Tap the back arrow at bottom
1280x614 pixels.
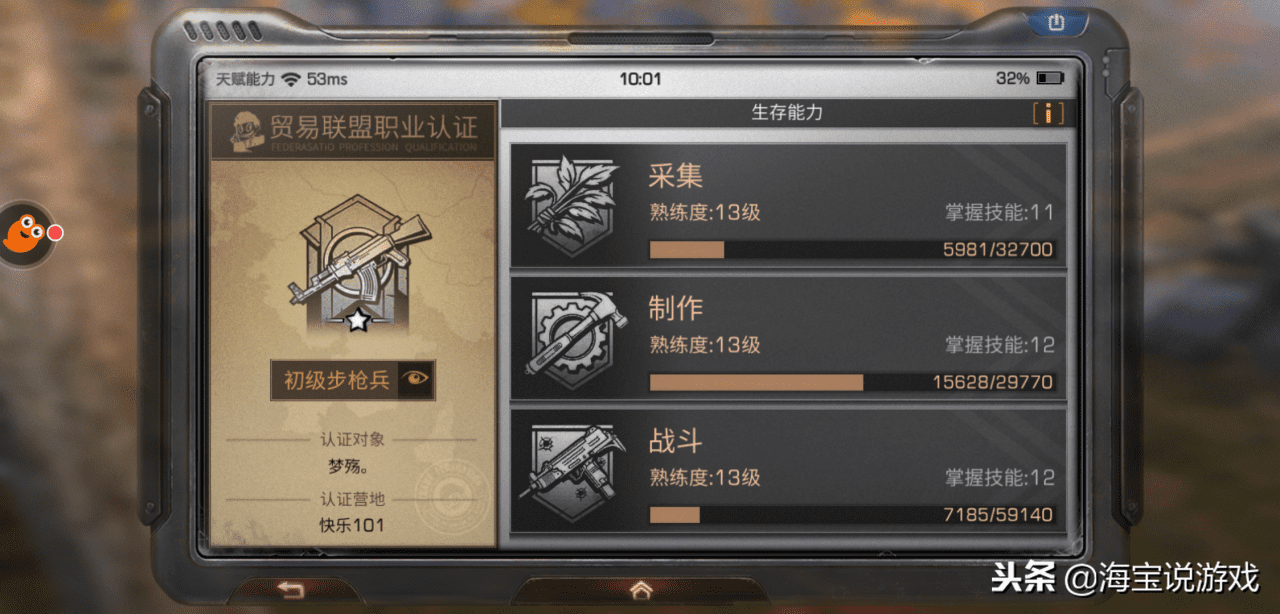290,589
